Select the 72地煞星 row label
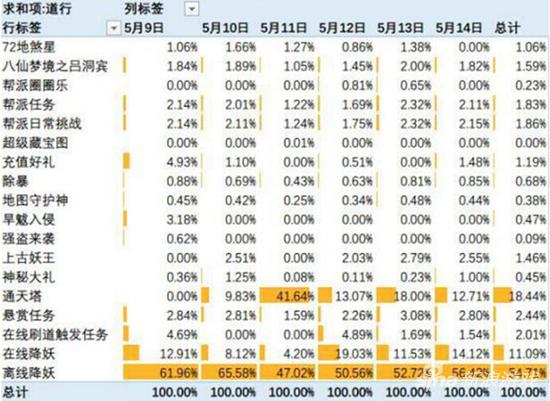Viewport: 550px width, 401px height. 29,47
